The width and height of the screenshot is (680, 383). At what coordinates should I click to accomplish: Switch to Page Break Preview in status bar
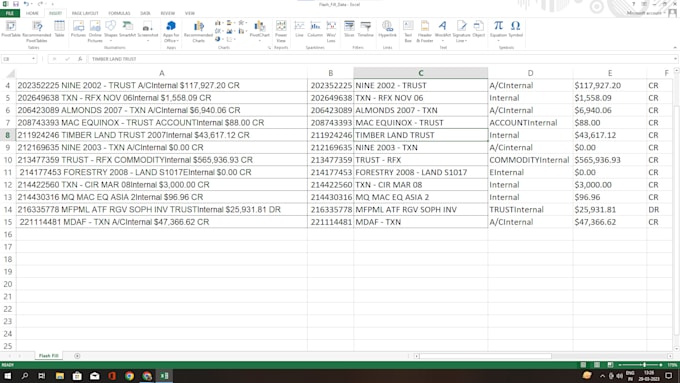(610, 365)
